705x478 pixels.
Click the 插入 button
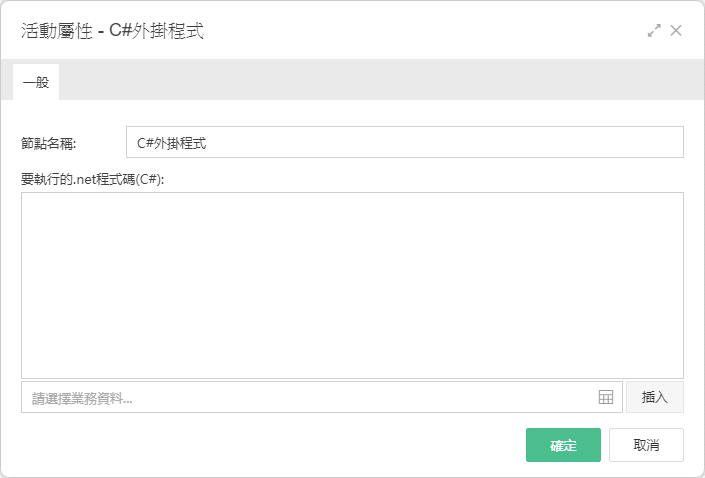(655, 397)
